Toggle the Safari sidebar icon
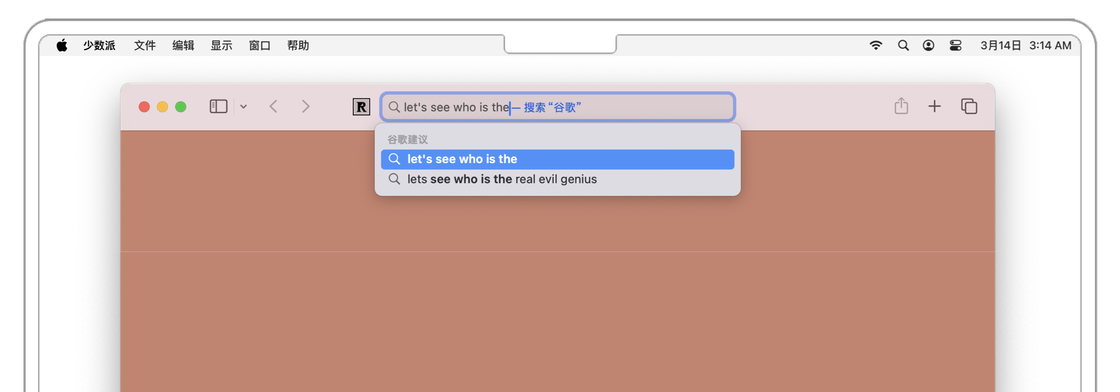 [218, 106]
